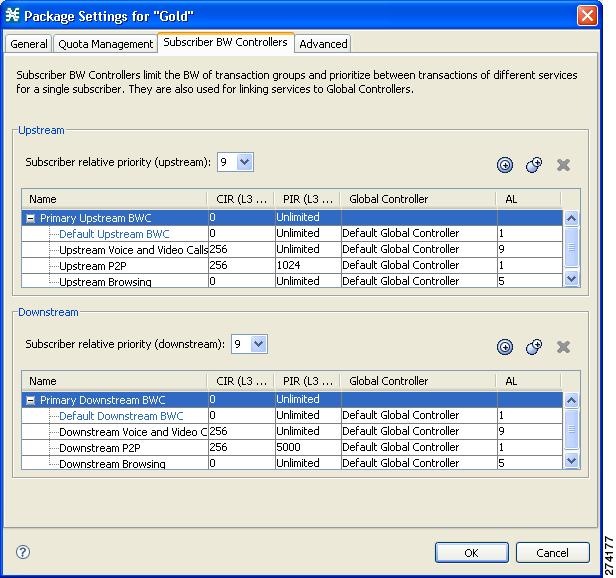Collapse the Primary Upstream BWC tree node
Viewport: 616px width, 578px height.
31,218
